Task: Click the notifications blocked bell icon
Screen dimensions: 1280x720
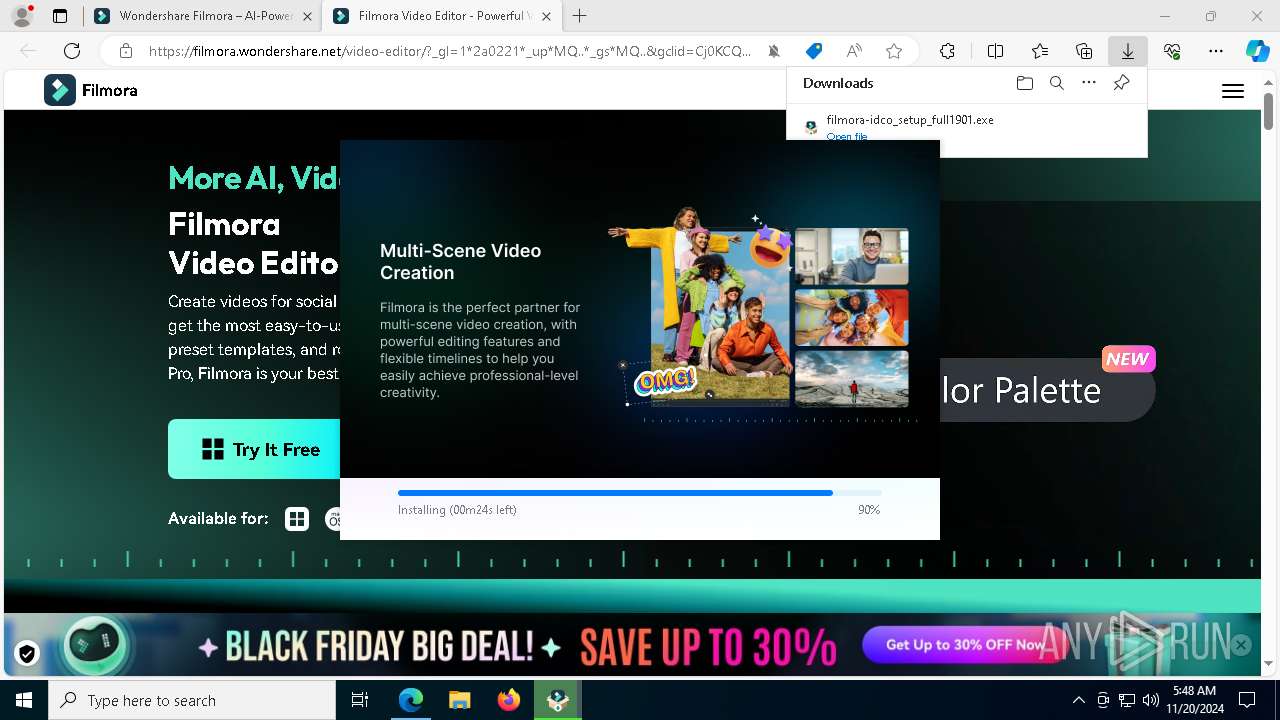Action: pyautogui.click(x=774, y=51)
